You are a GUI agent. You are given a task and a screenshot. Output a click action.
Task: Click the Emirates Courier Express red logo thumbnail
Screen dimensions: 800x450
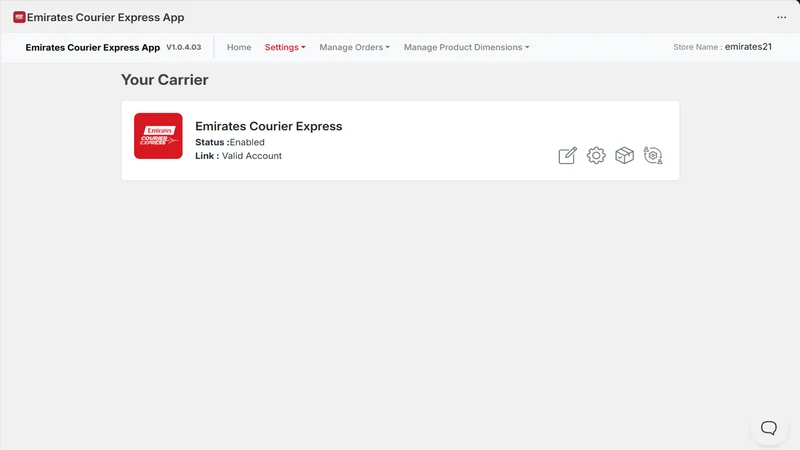(158, 136)
